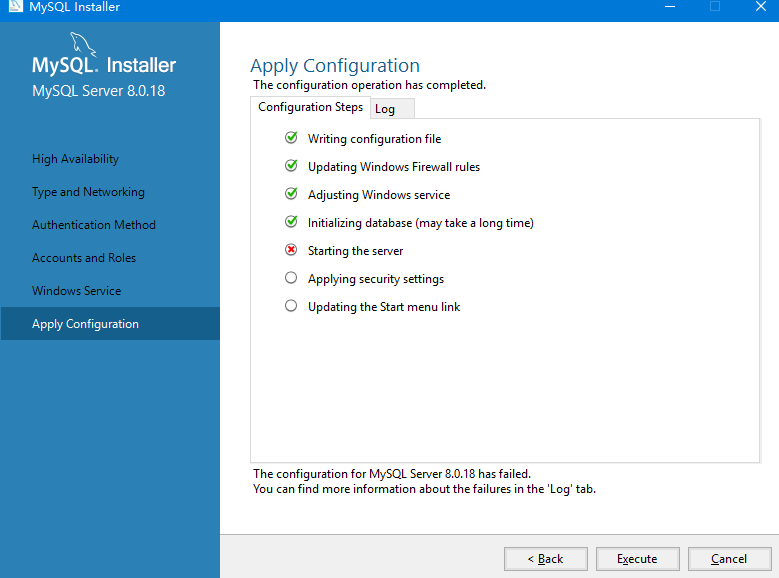
Task: Click the 'find more information... Log tab' message
Action: coord(424,489)
